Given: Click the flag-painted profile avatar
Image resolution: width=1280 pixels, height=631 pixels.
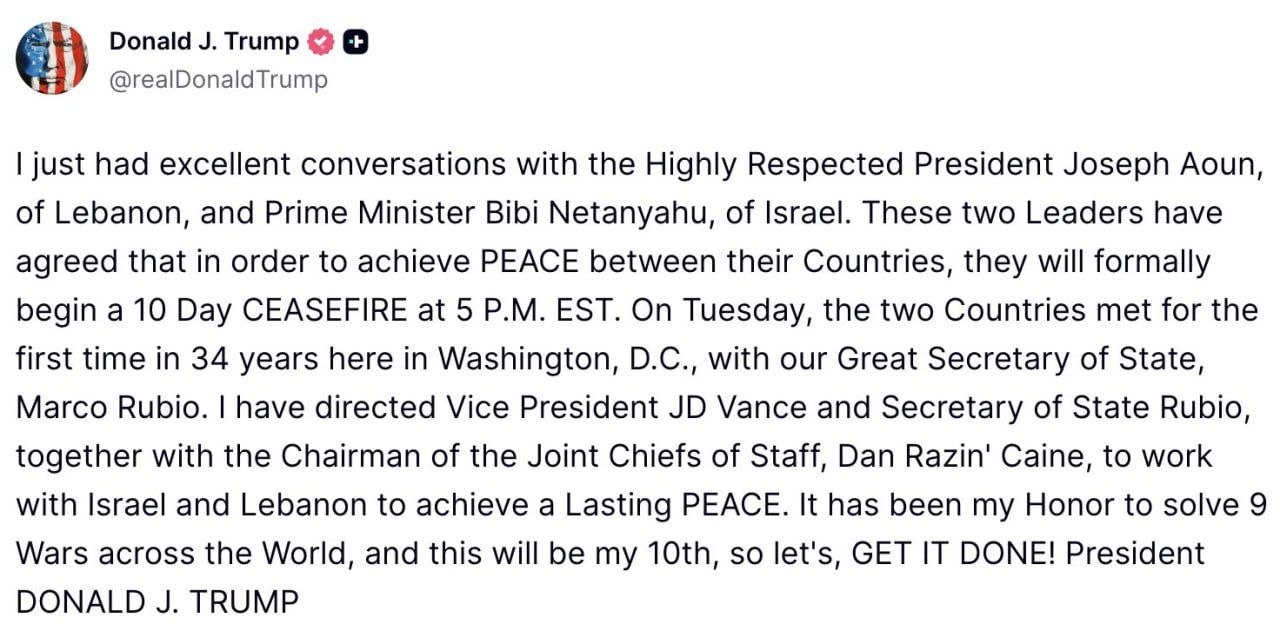Looking at the screenshot, I should [52, 58].
